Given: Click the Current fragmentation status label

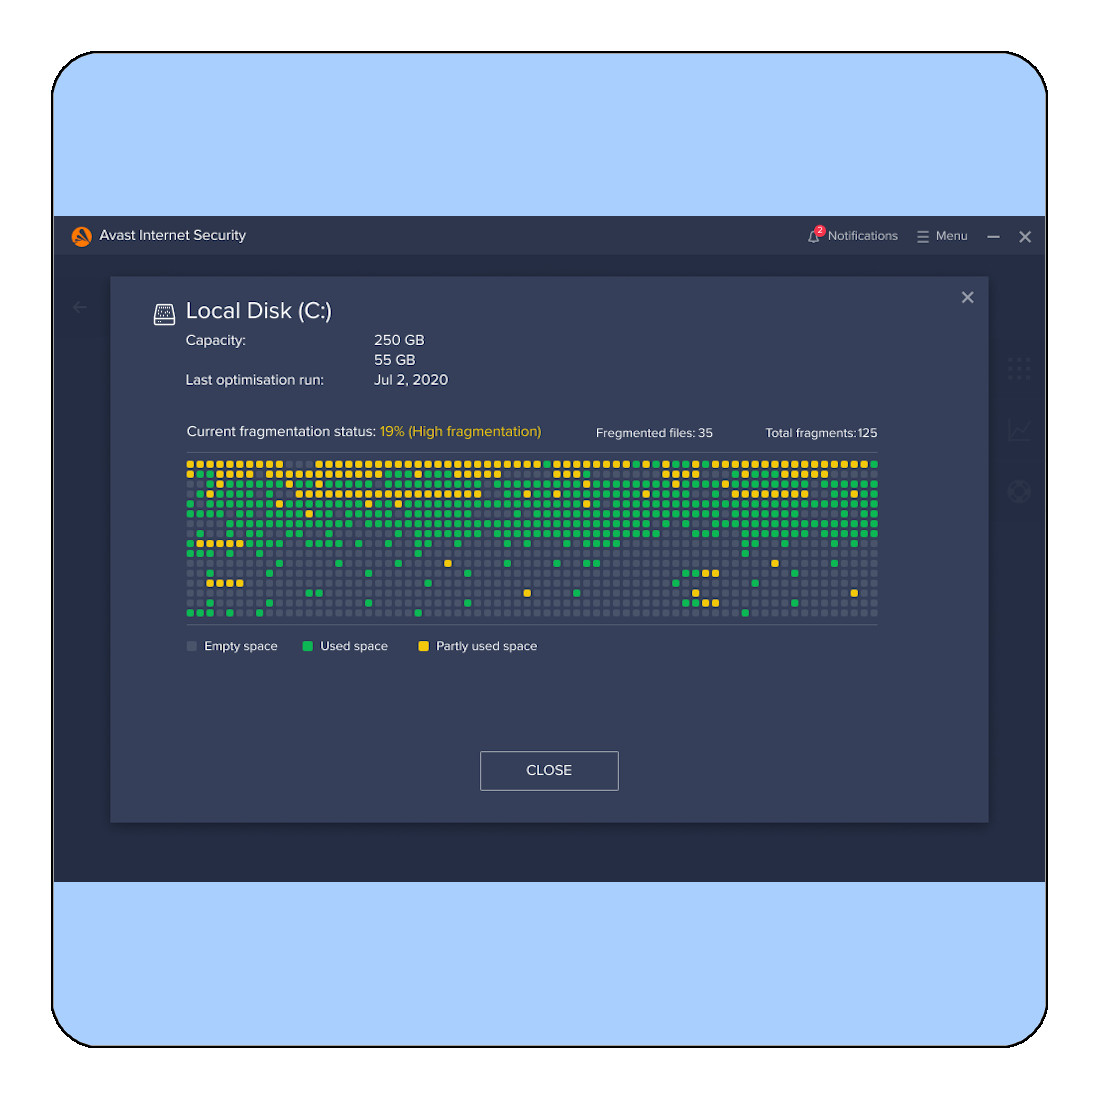Looking at the screenshot, I should (281, 432).
